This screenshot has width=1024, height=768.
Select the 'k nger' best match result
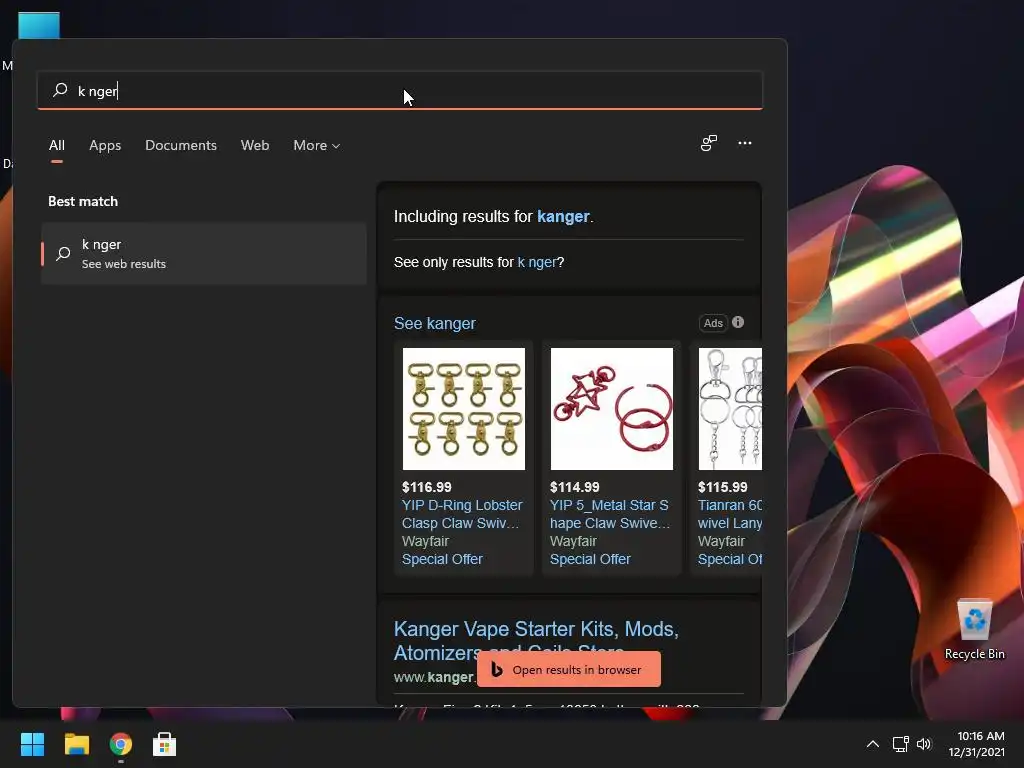click(204, 253)
